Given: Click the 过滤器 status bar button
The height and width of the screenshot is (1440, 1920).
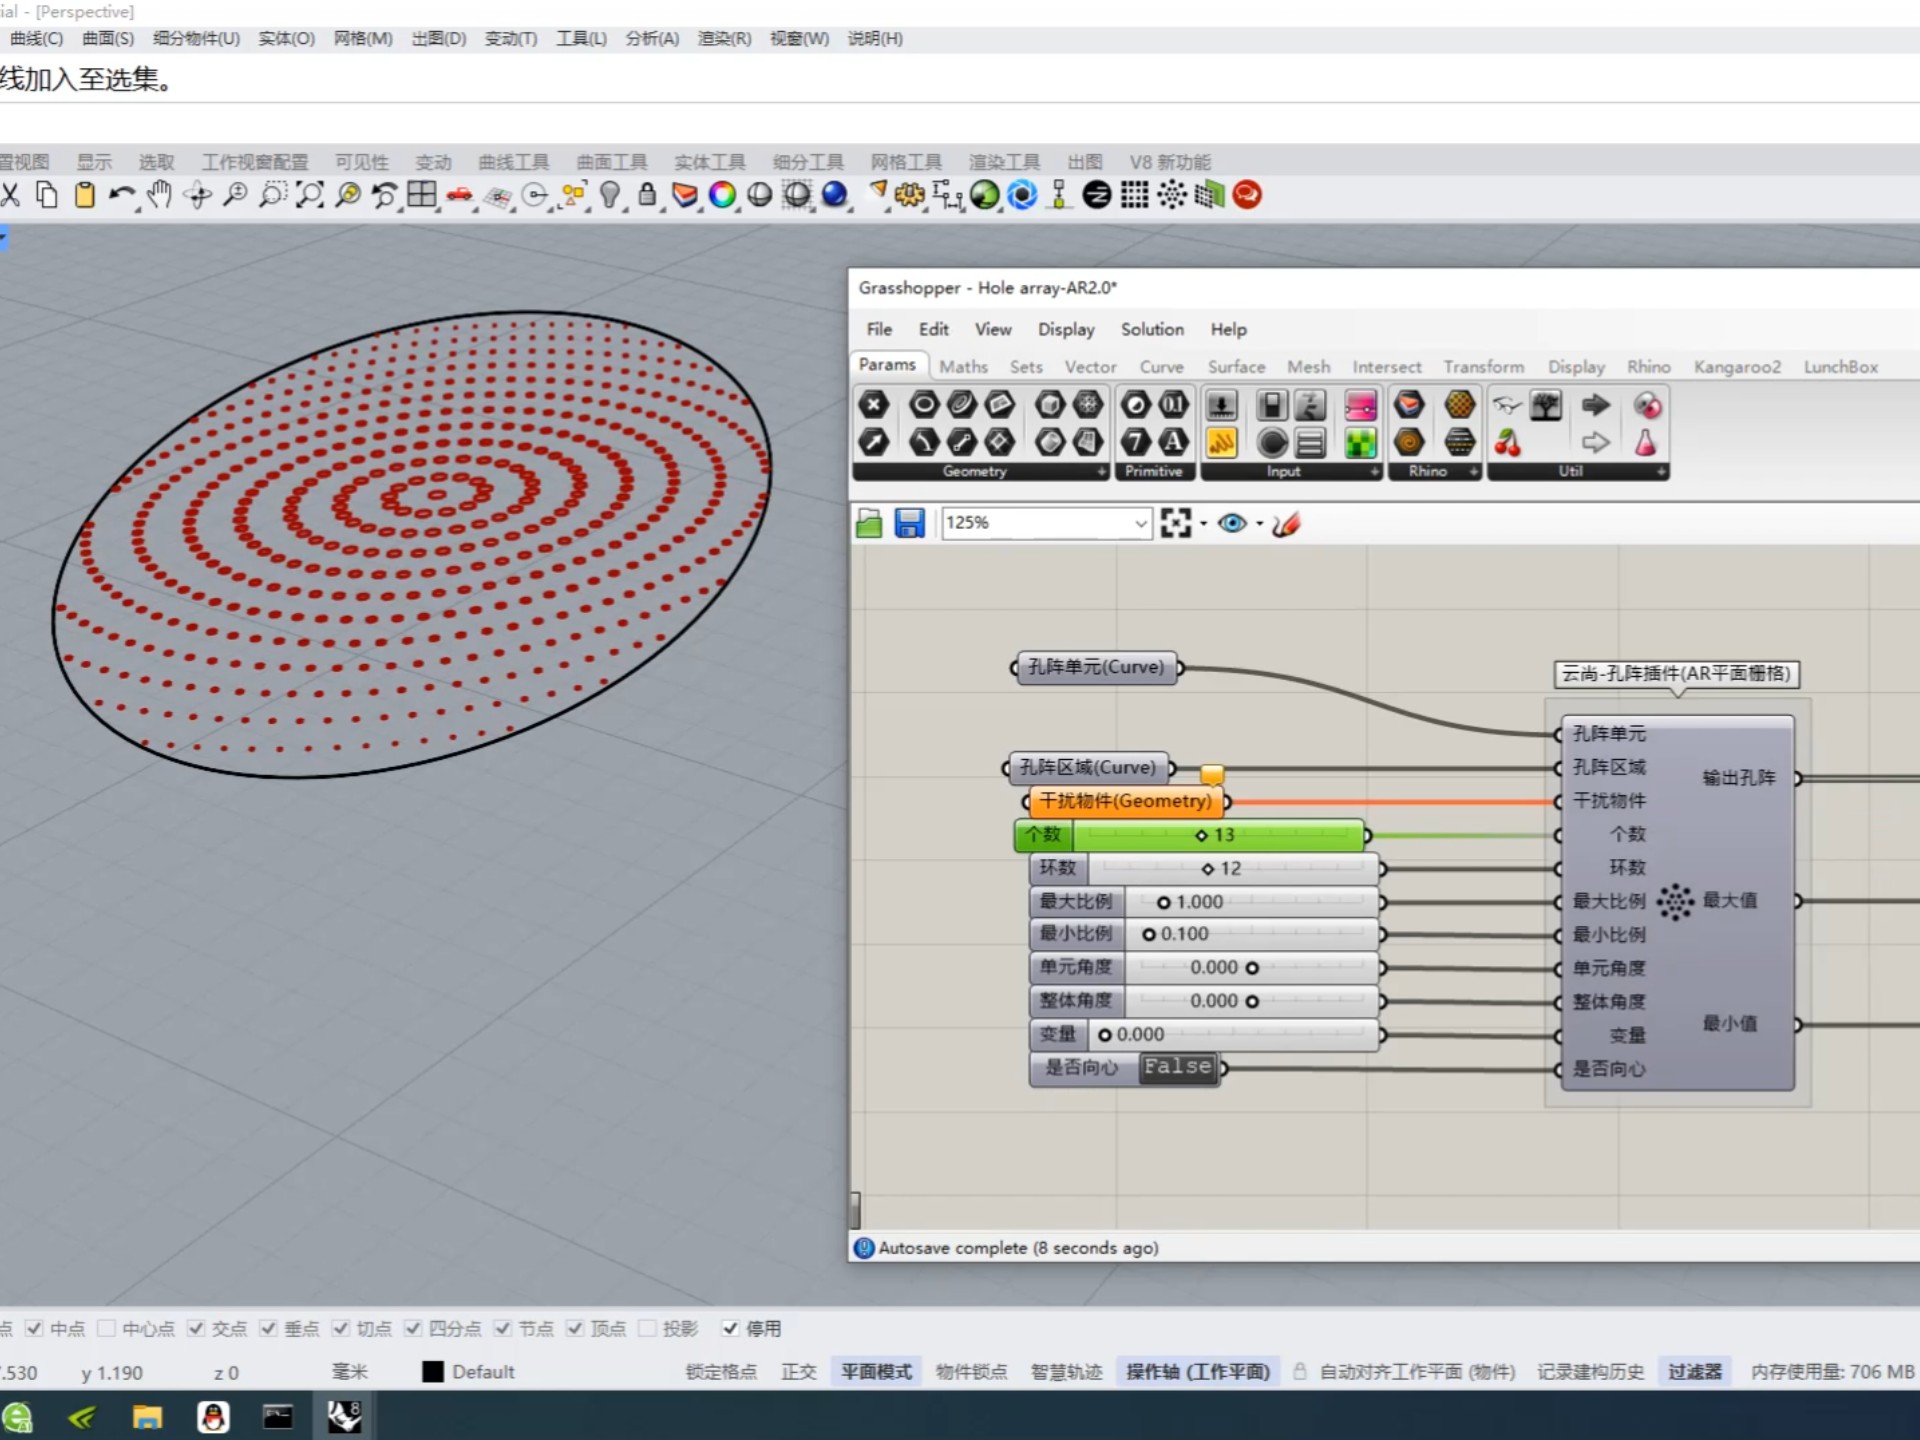Looking at the screenshot, I should pos(1695,1372).
